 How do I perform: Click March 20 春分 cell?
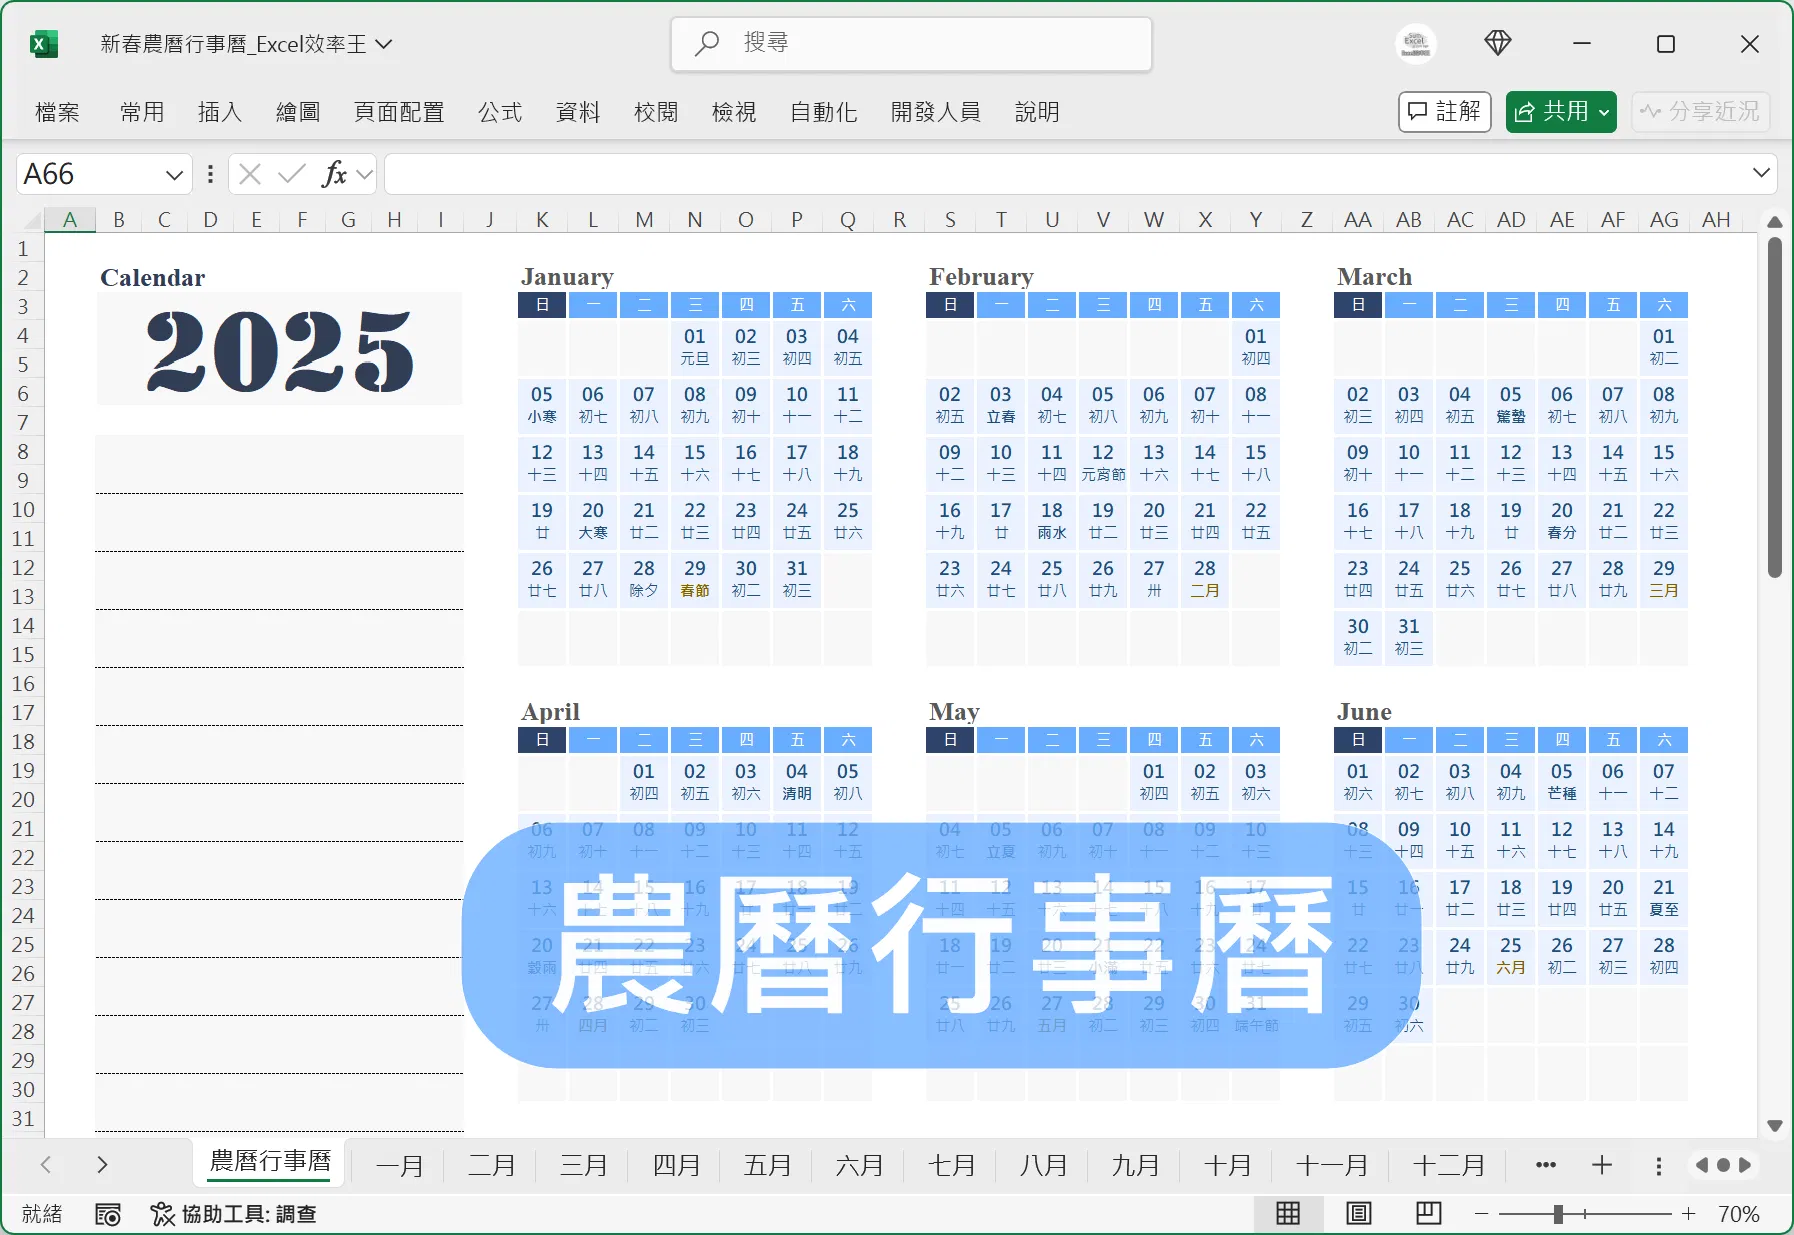coord(1562,521)
